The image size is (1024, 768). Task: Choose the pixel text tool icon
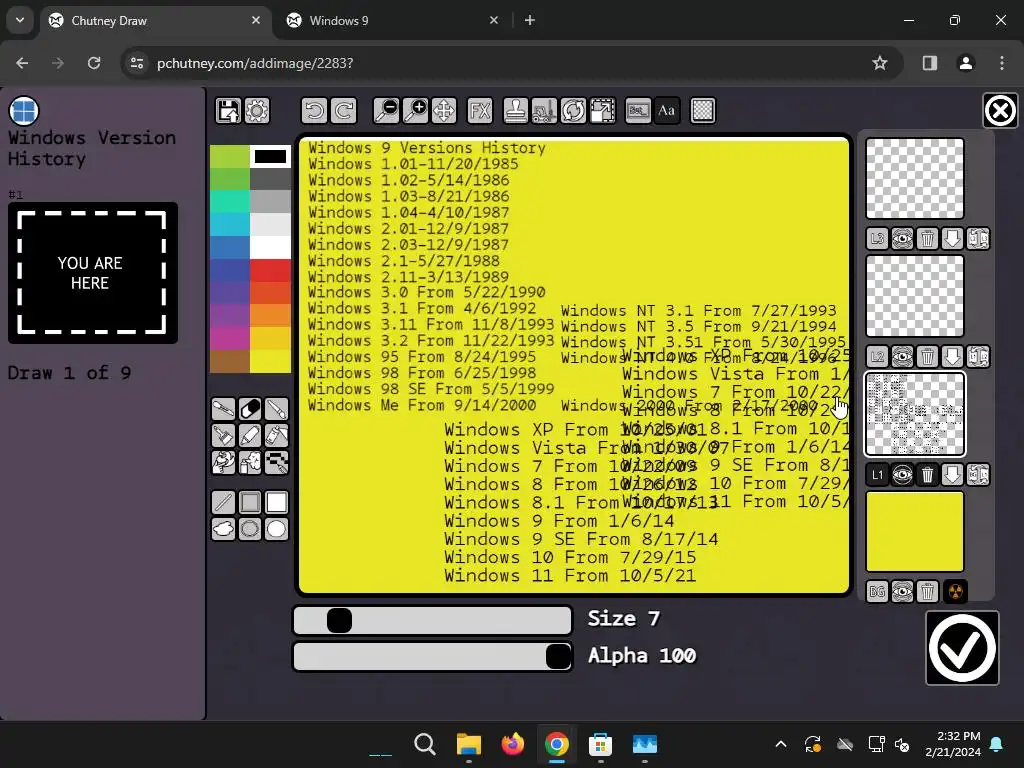pyautogui.click(x=638, y=111)
